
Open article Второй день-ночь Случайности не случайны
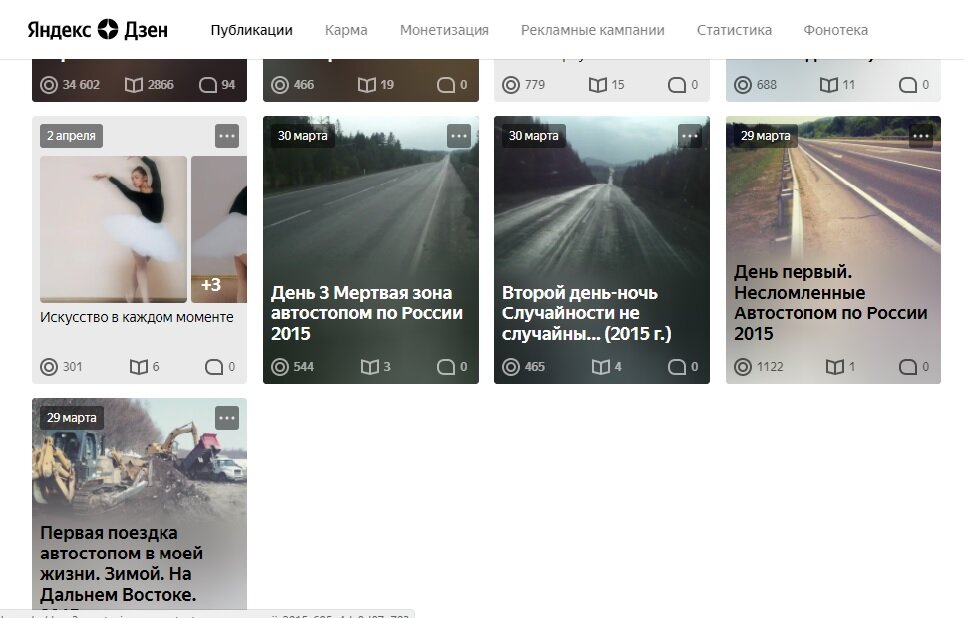(587, 313)
